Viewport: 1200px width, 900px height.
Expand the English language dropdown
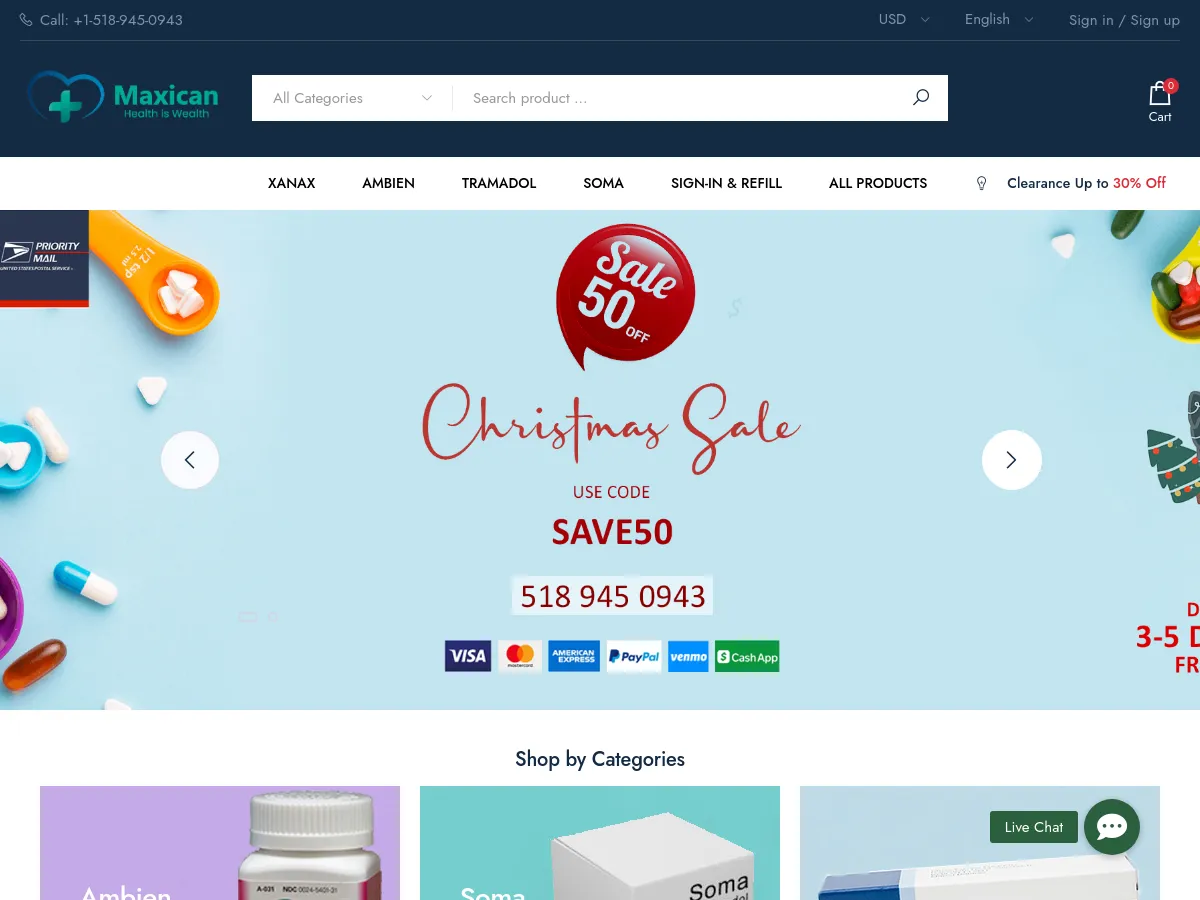(999, 19)
